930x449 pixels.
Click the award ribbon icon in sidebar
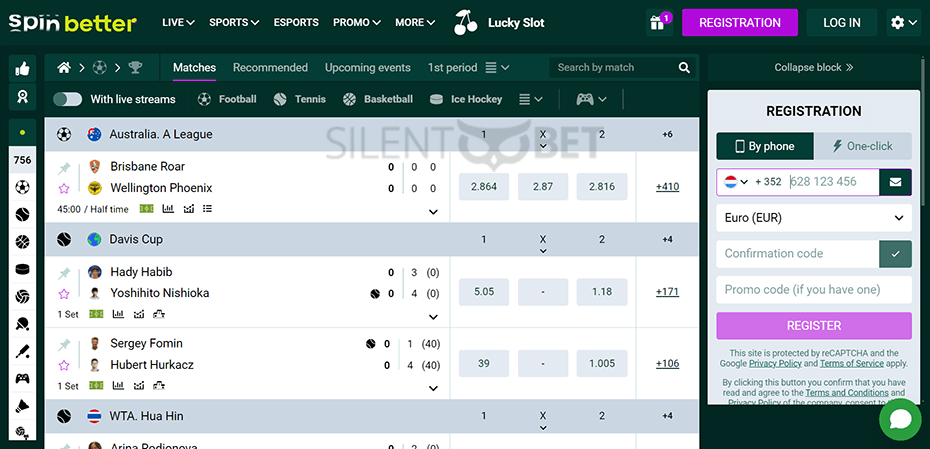[23, 97]
